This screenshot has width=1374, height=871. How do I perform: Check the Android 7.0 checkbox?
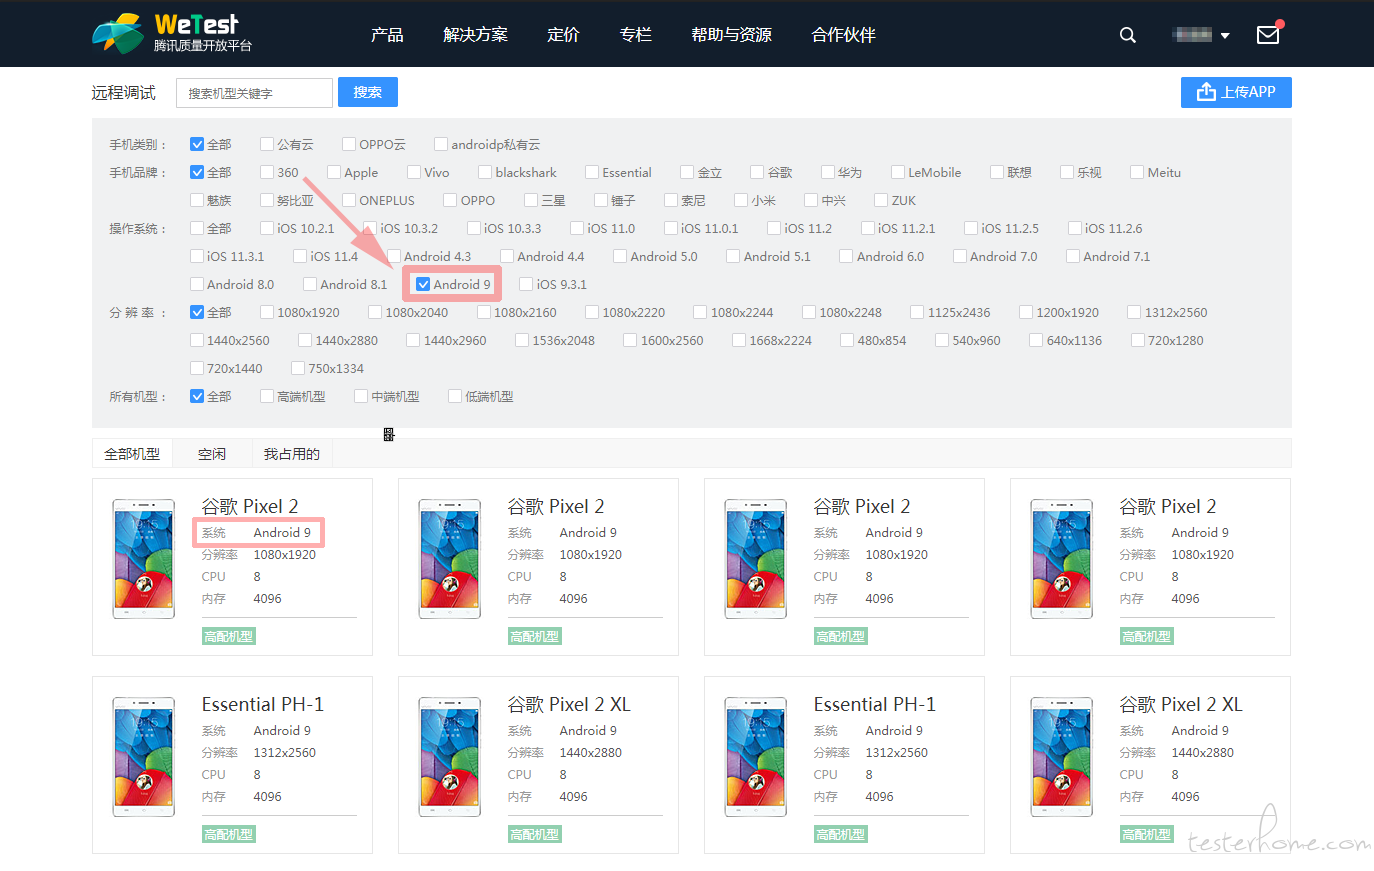click(x=960, y=256)
